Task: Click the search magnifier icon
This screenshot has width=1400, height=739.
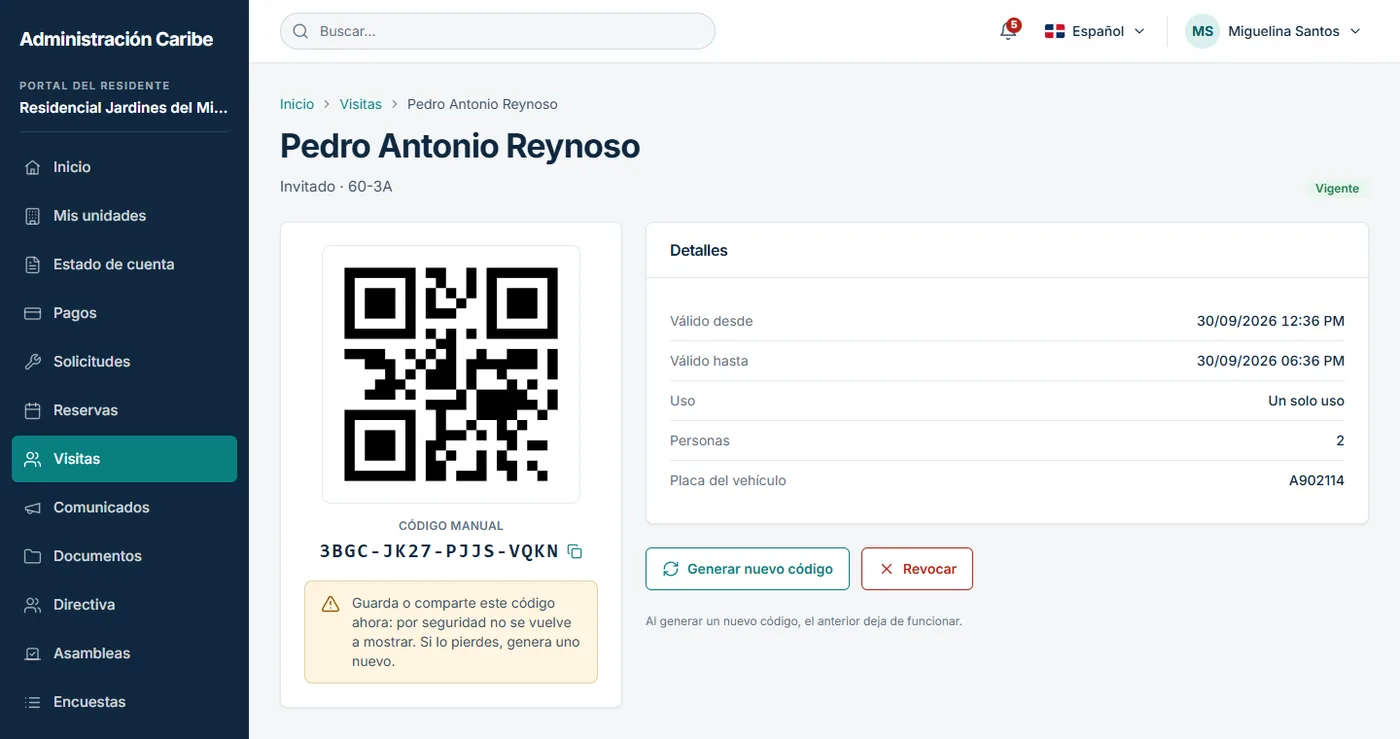Action: tap(300, 31)
